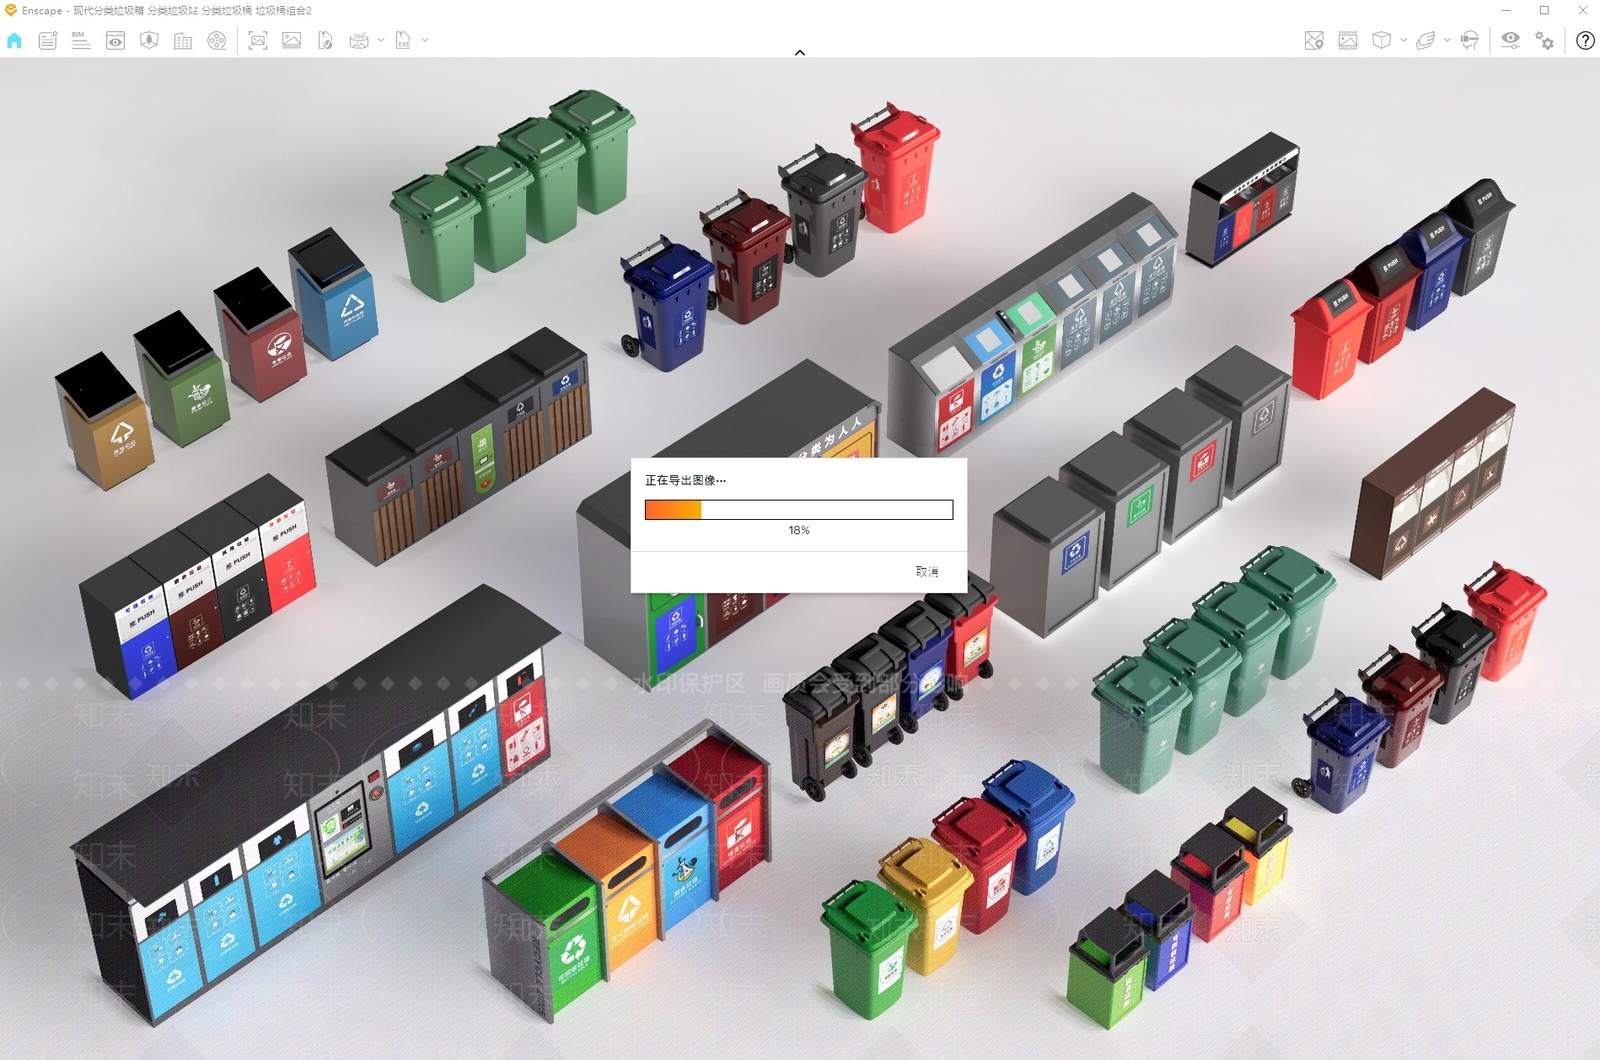Open the view management eye-window icon
This screenshot has height=1060, width=1600.
pyautogui.click(x=116, y=41)
